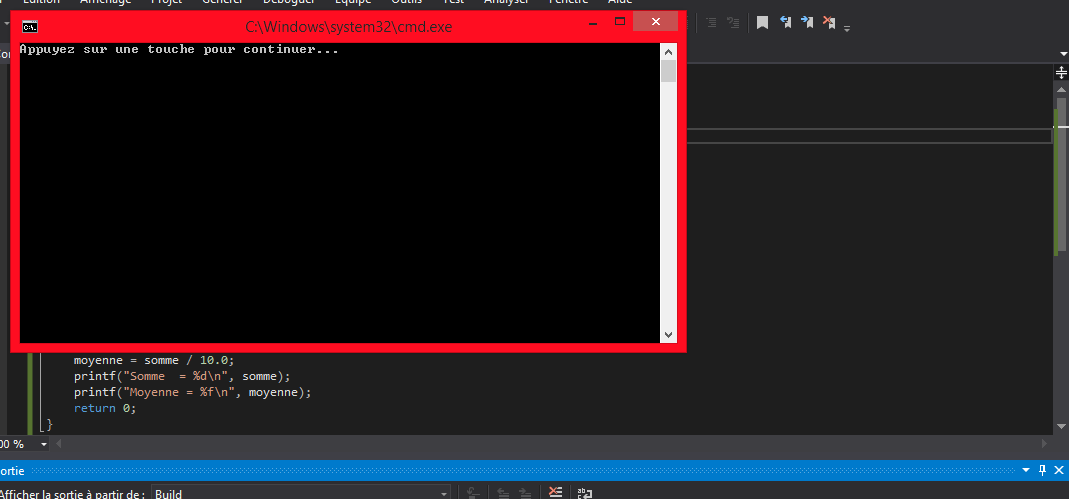Clear all bookmarks icon with red X
The height and width of the screenshot is (499, 1069).
coord(829,22)
